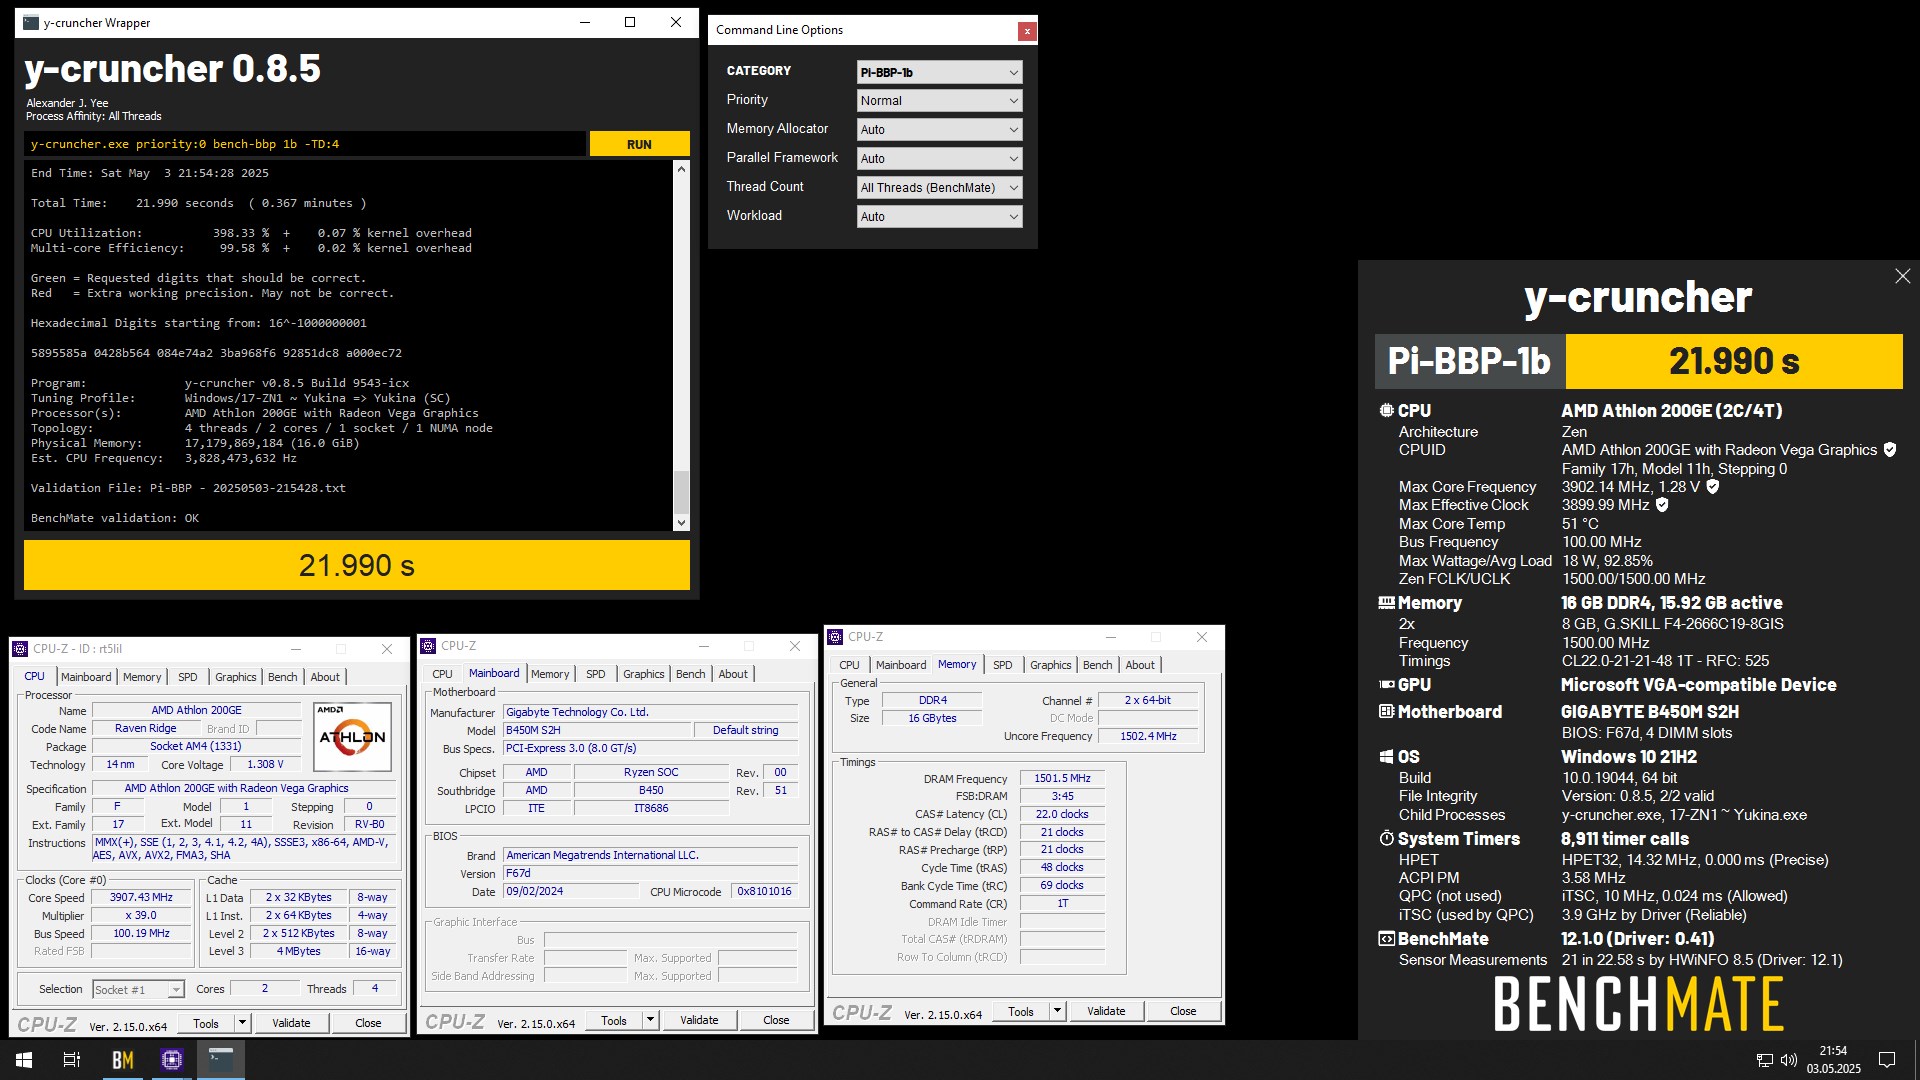The image size is (1920, 1080).
Task: Open the CPU-Z taskbar icon
Action: 172,1060
